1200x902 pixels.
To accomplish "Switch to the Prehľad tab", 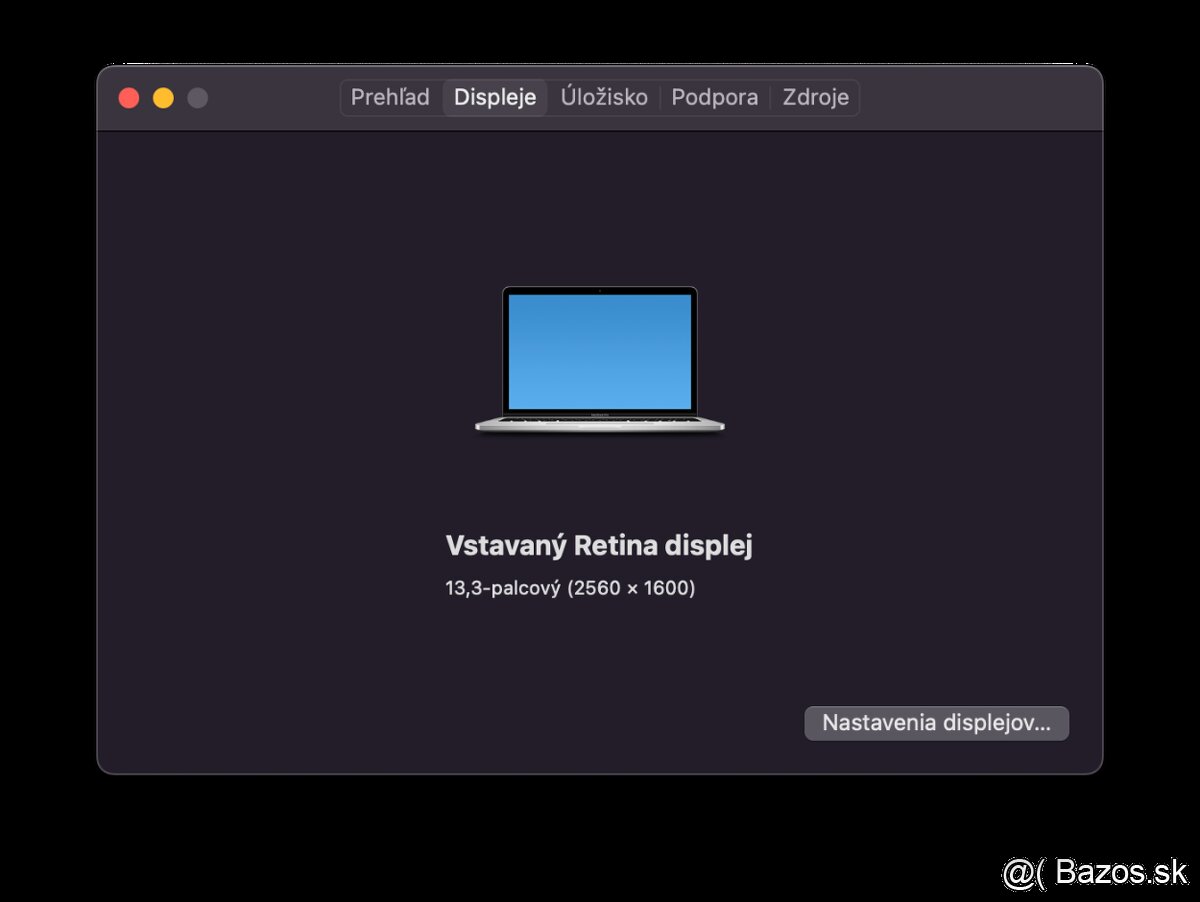I will coord(390,97).
